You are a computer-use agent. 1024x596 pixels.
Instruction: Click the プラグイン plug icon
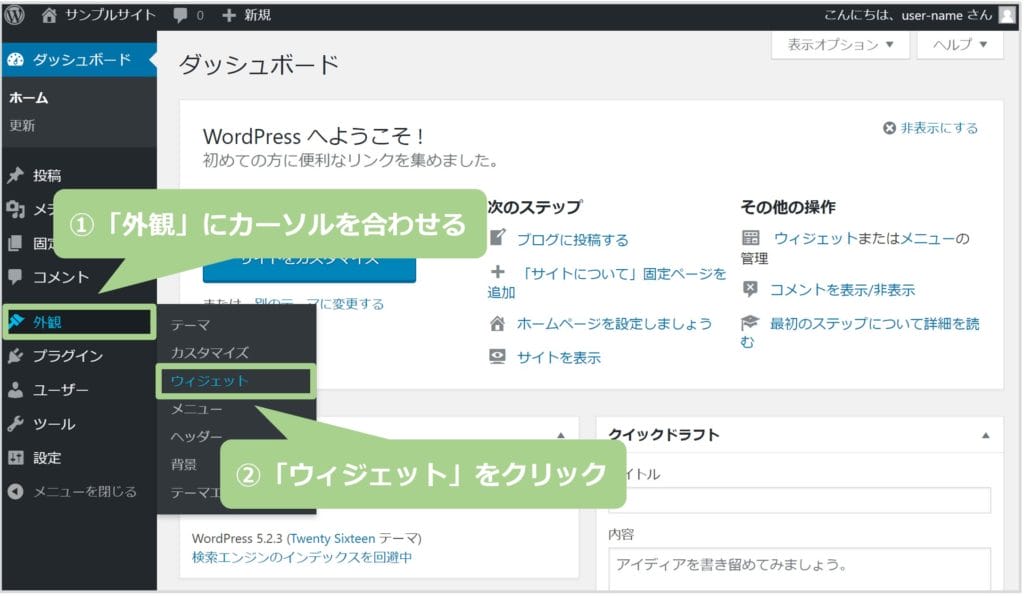[16, 356]
